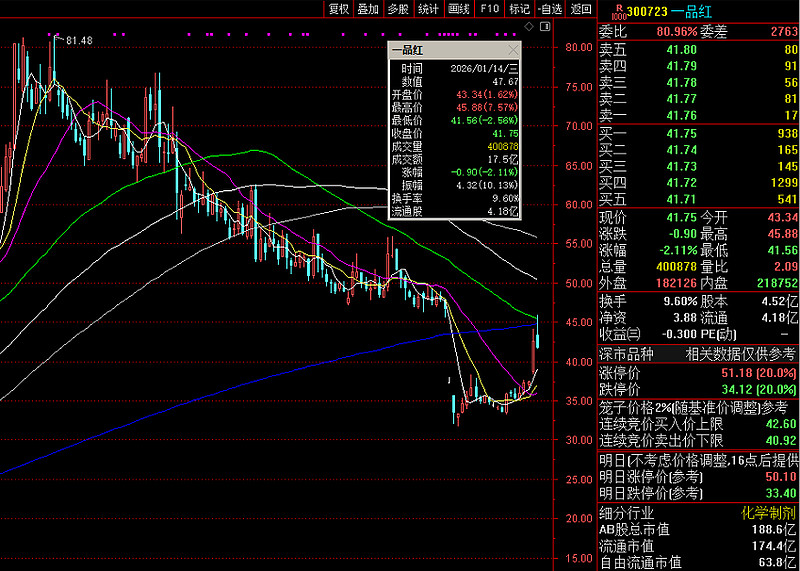
Task: Open the 多股 multi-stock view
Action: point(398,9)
